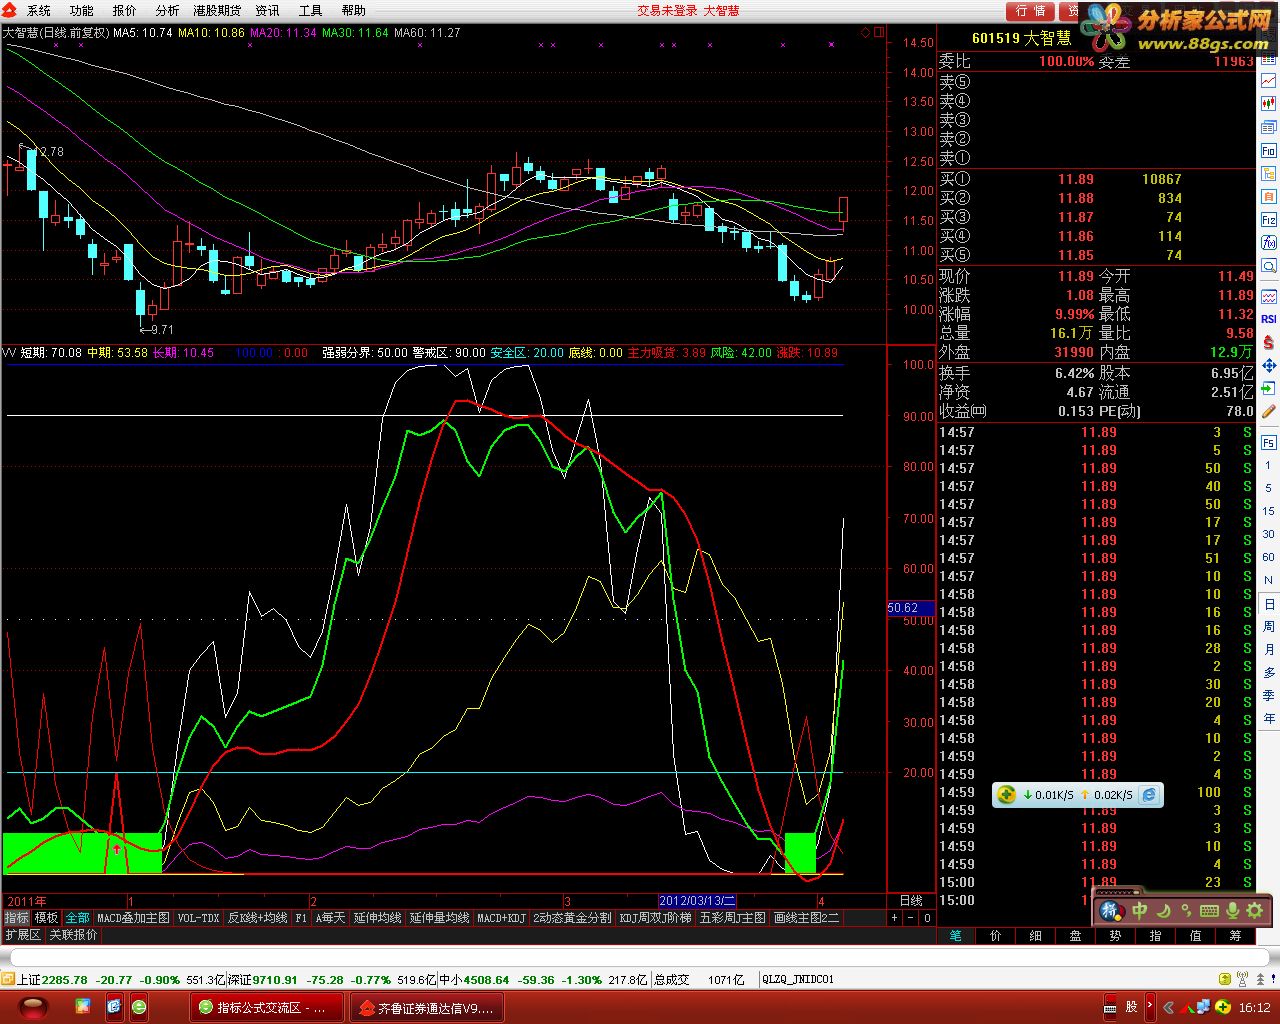This screenshot has height=1024, width=1280.
Task: Click the IE icon in network speed widget
Action: (x=1149, y=795)
